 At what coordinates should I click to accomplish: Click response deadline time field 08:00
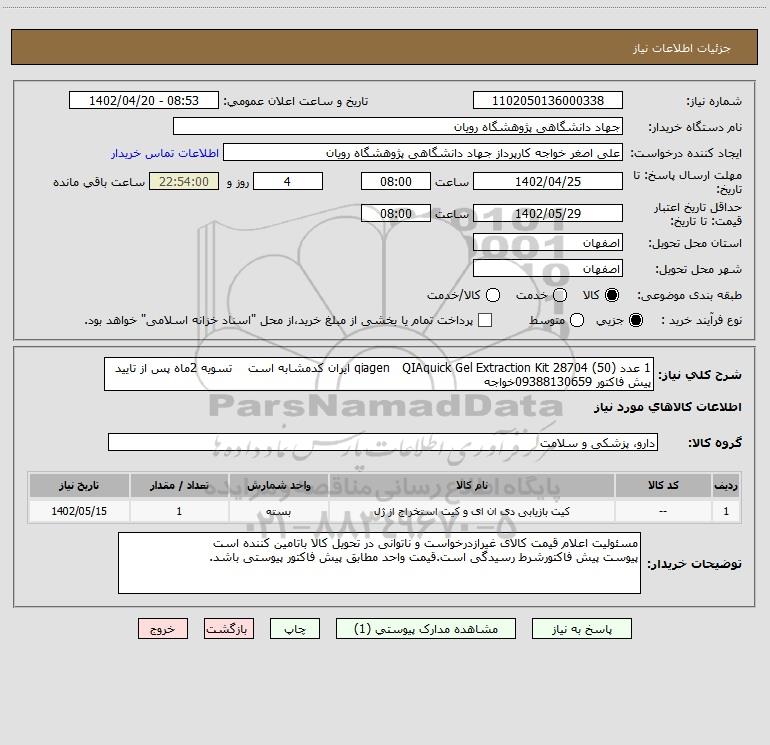396,181
